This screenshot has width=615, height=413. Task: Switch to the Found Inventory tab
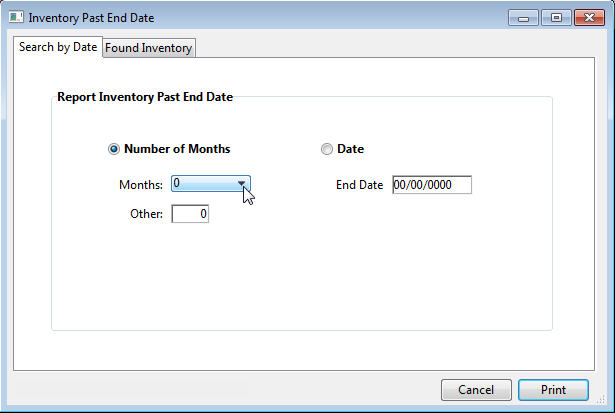[x=149, y=48]
